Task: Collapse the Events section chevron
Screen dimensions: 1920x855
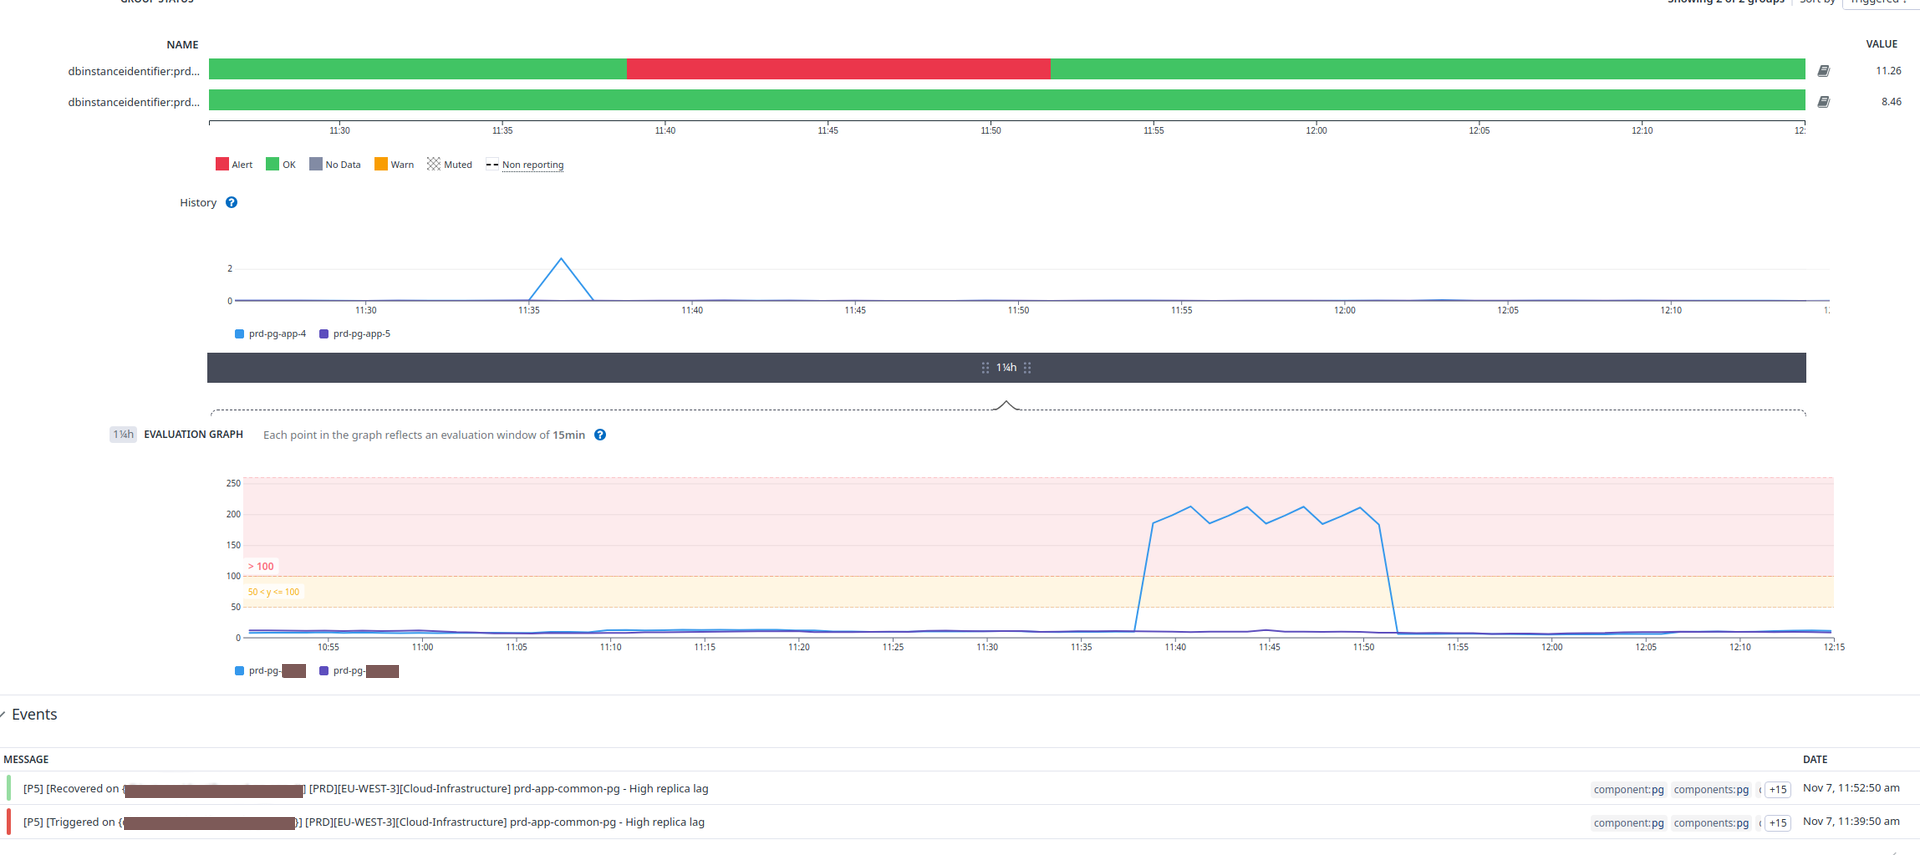Action: point(3,714)
